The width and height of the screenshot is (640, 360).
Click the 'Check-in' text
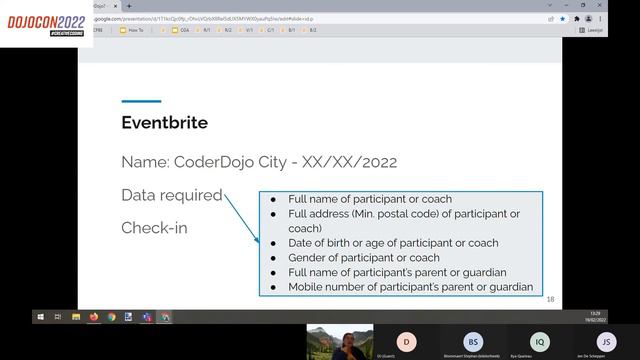[x=154, y=228]
